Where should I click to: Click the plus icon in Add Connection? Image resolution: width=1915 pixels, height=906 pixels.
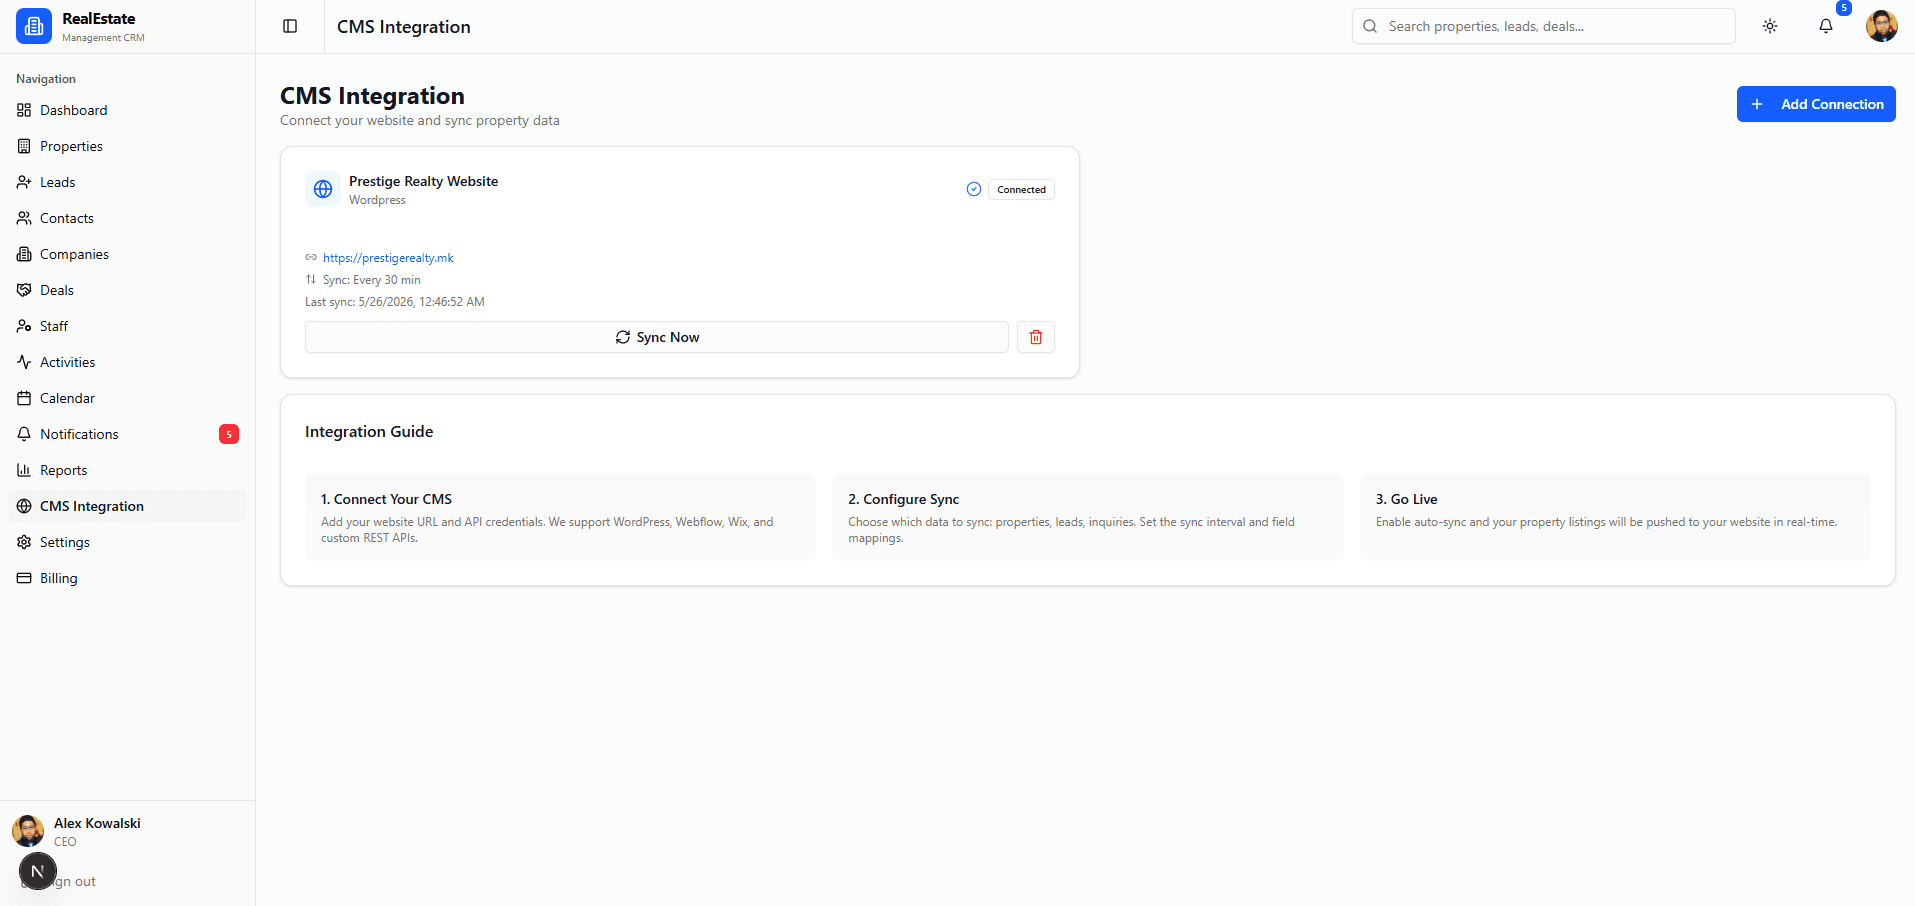click(x=1757, y=104)
